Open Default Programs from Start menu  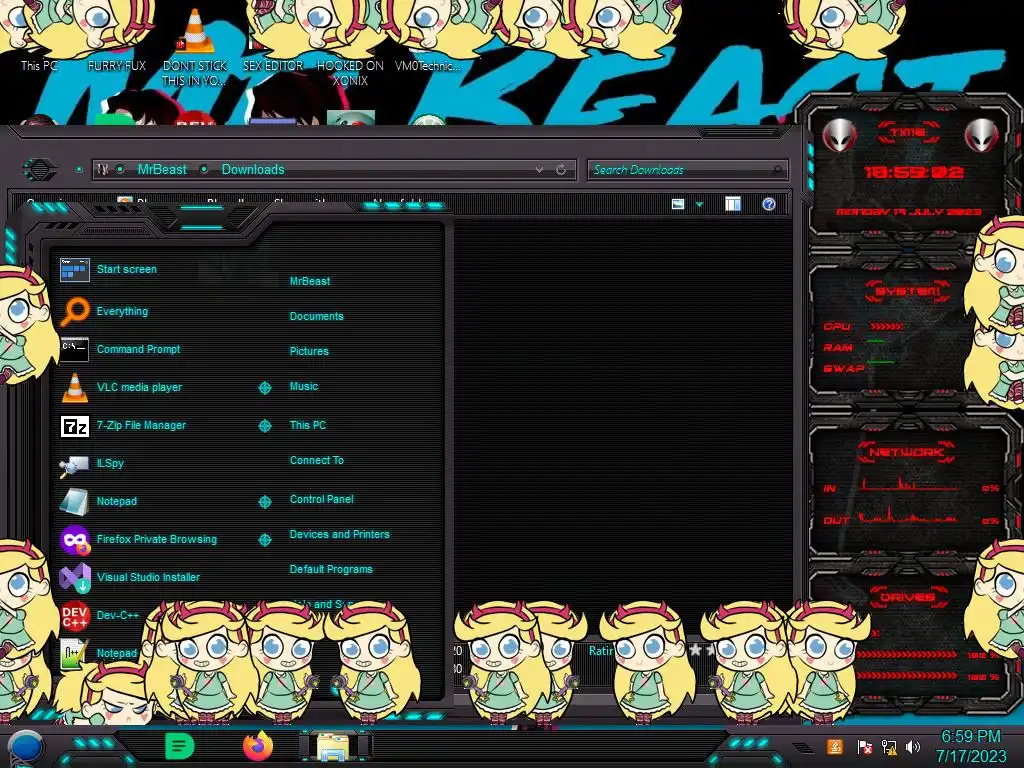point(330,569)
